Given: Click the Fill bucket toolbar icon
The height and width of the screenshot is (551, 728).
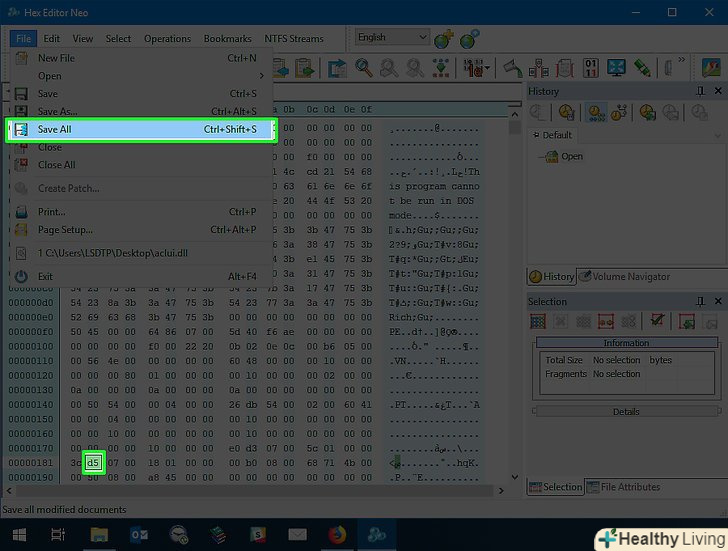Looking at the screenshot, I should (x=513, y=68).
